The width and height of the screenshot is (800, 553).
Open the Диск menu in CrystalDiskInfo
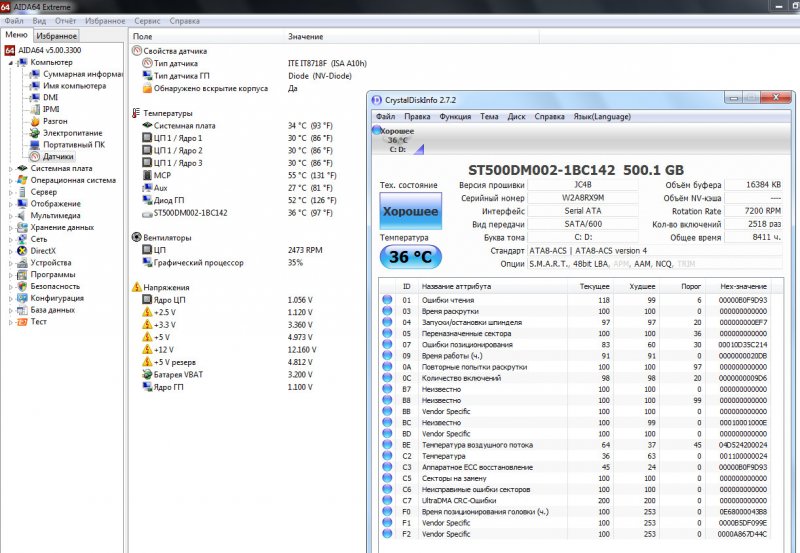[516, 116]
